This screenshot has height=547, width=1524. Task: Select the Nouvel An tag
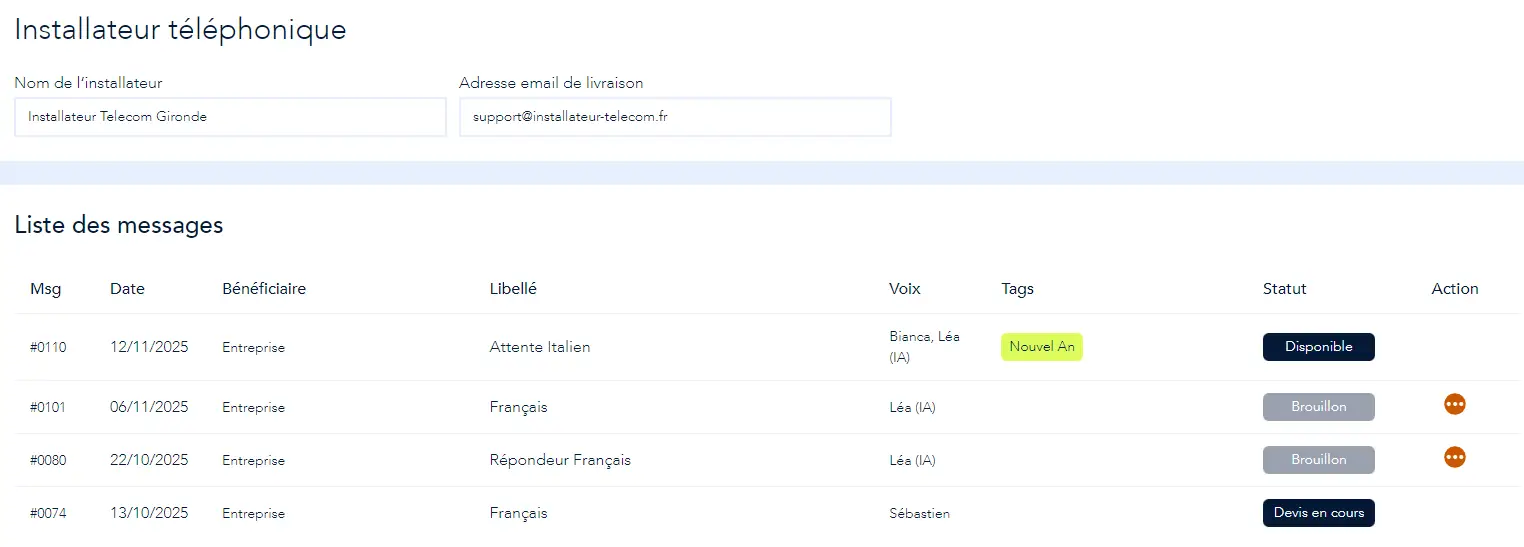tap(1041, 347)
